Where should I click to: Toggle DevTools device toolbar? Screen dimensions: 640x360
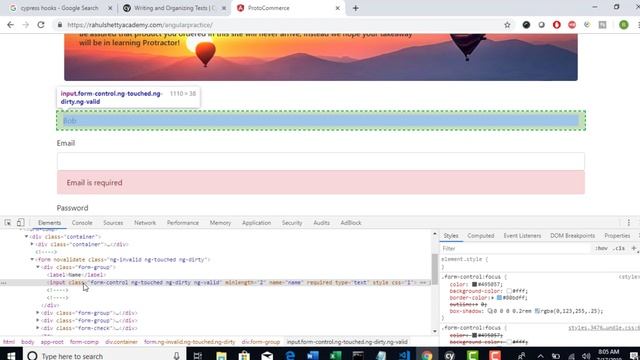(20, 222)
